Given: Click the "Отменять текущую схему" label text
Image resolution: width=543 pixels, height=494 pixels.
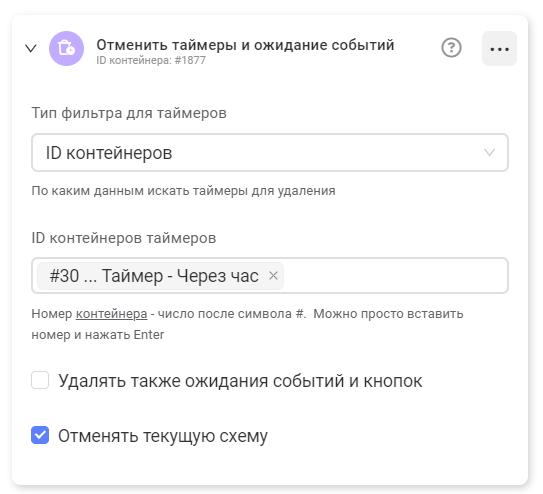Looking at the screenshot, I should 163,436.
